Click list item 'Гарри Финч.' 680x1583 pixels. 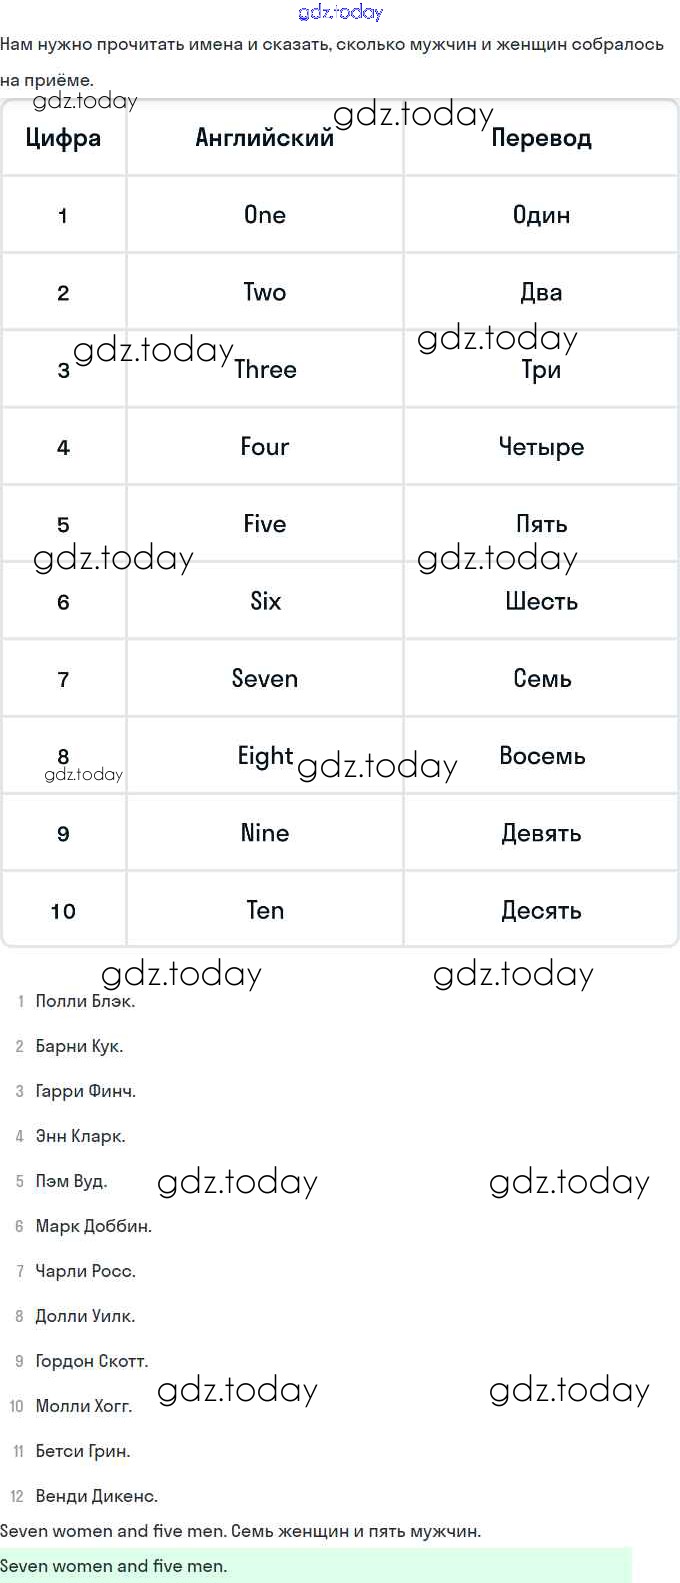click(85, 1091)
